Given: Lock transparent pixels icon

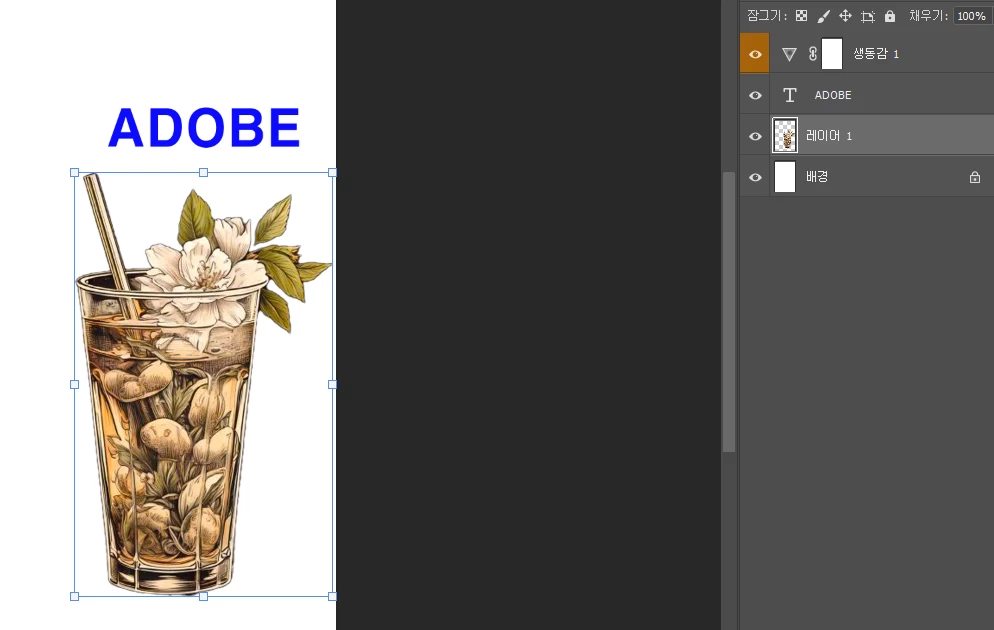Looking at the screenshot, I should click(801, 16).
